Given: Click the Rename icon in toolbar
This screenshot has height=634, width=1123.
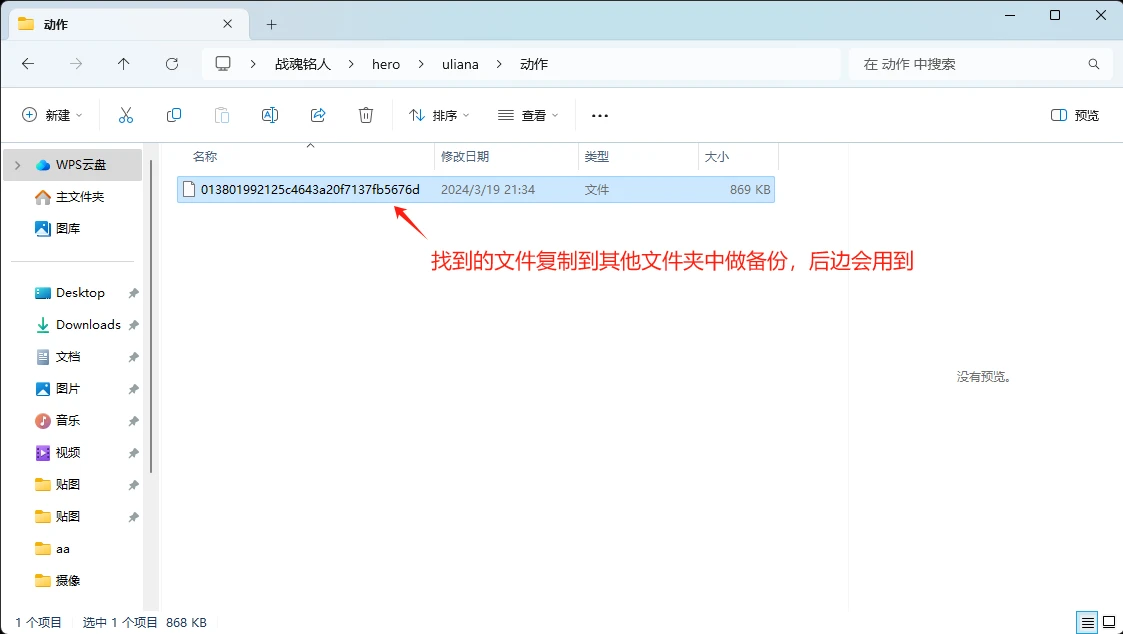Looking at the screenshot, I should tap(269, 116).
